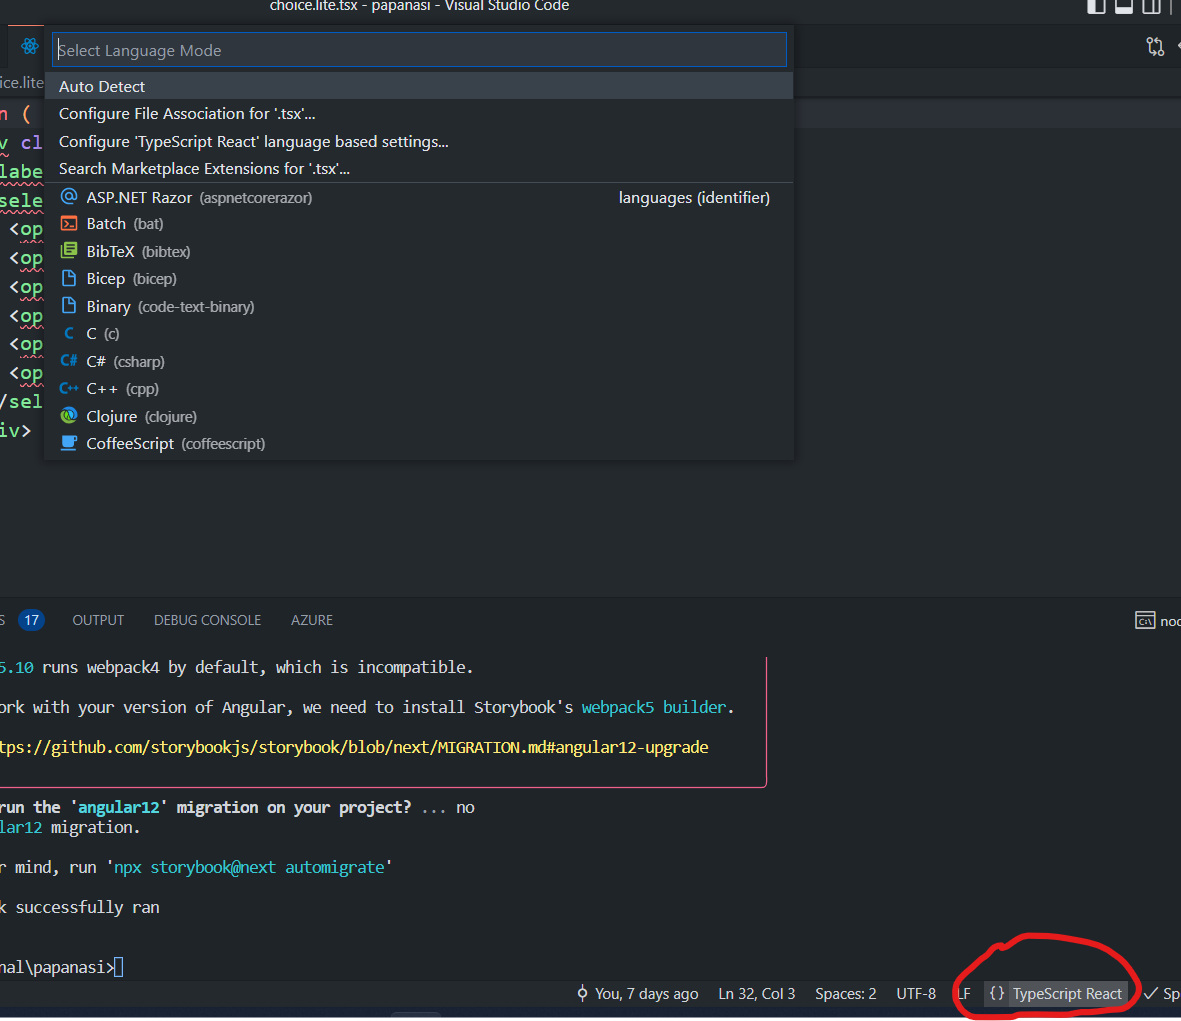Click the C# language icon
The width and height of the screenshot is (1181, 1021).
(x=69, y=361)
